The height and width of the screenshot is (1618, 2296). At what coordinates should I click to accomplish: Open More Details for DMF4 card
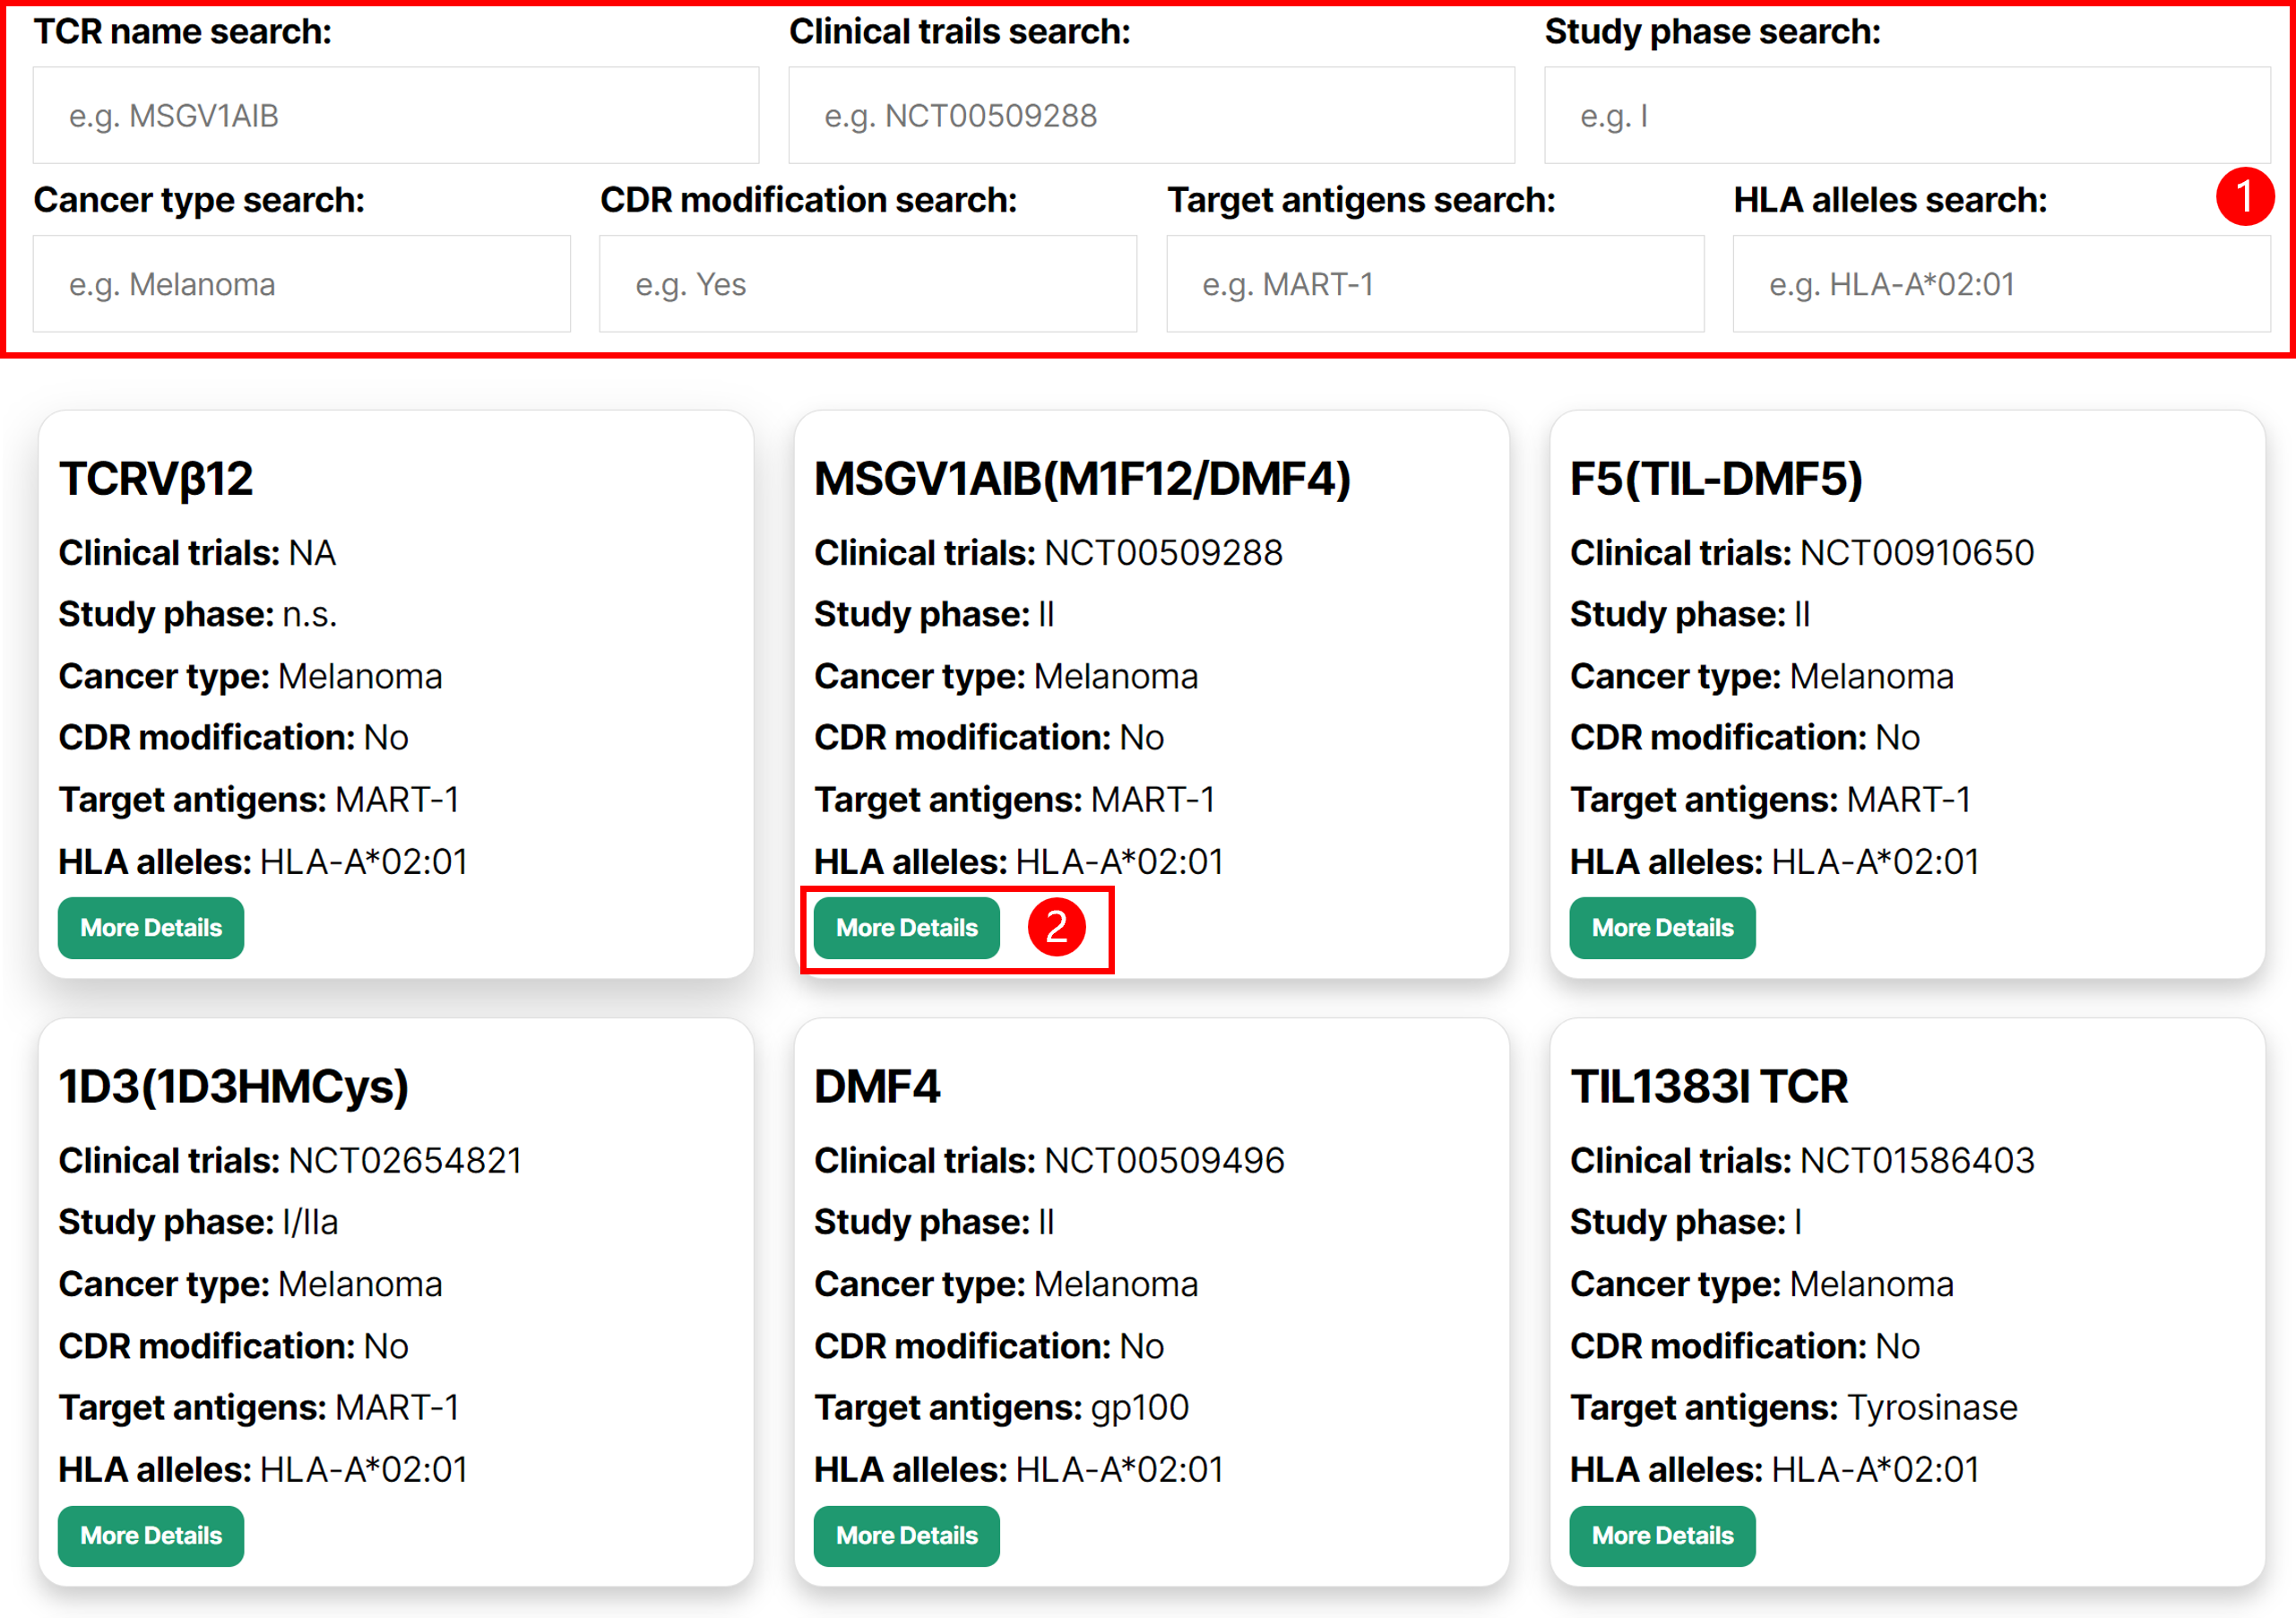[x=906, y=1536]
